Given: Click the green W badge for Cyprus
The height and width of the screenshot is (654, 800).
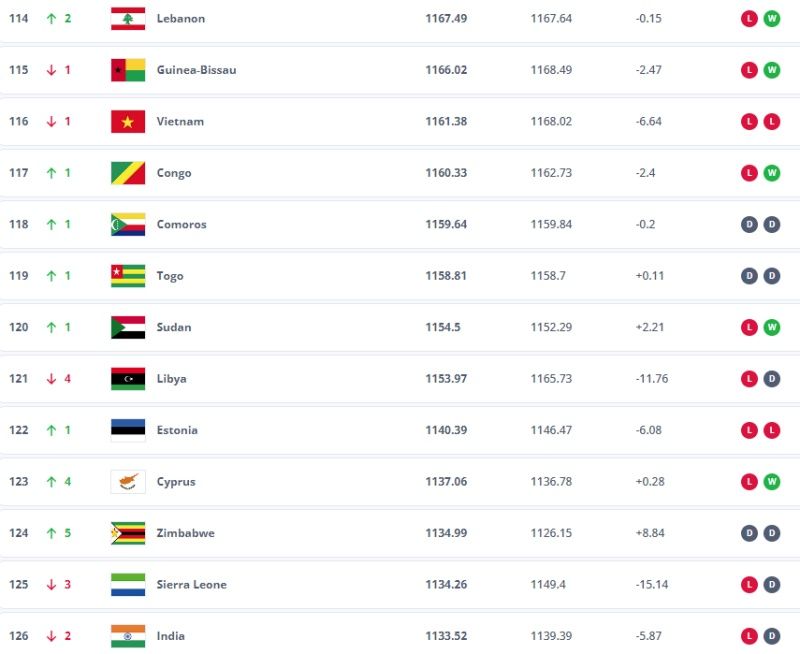Looking at the screenshot, I should (772, 482).
